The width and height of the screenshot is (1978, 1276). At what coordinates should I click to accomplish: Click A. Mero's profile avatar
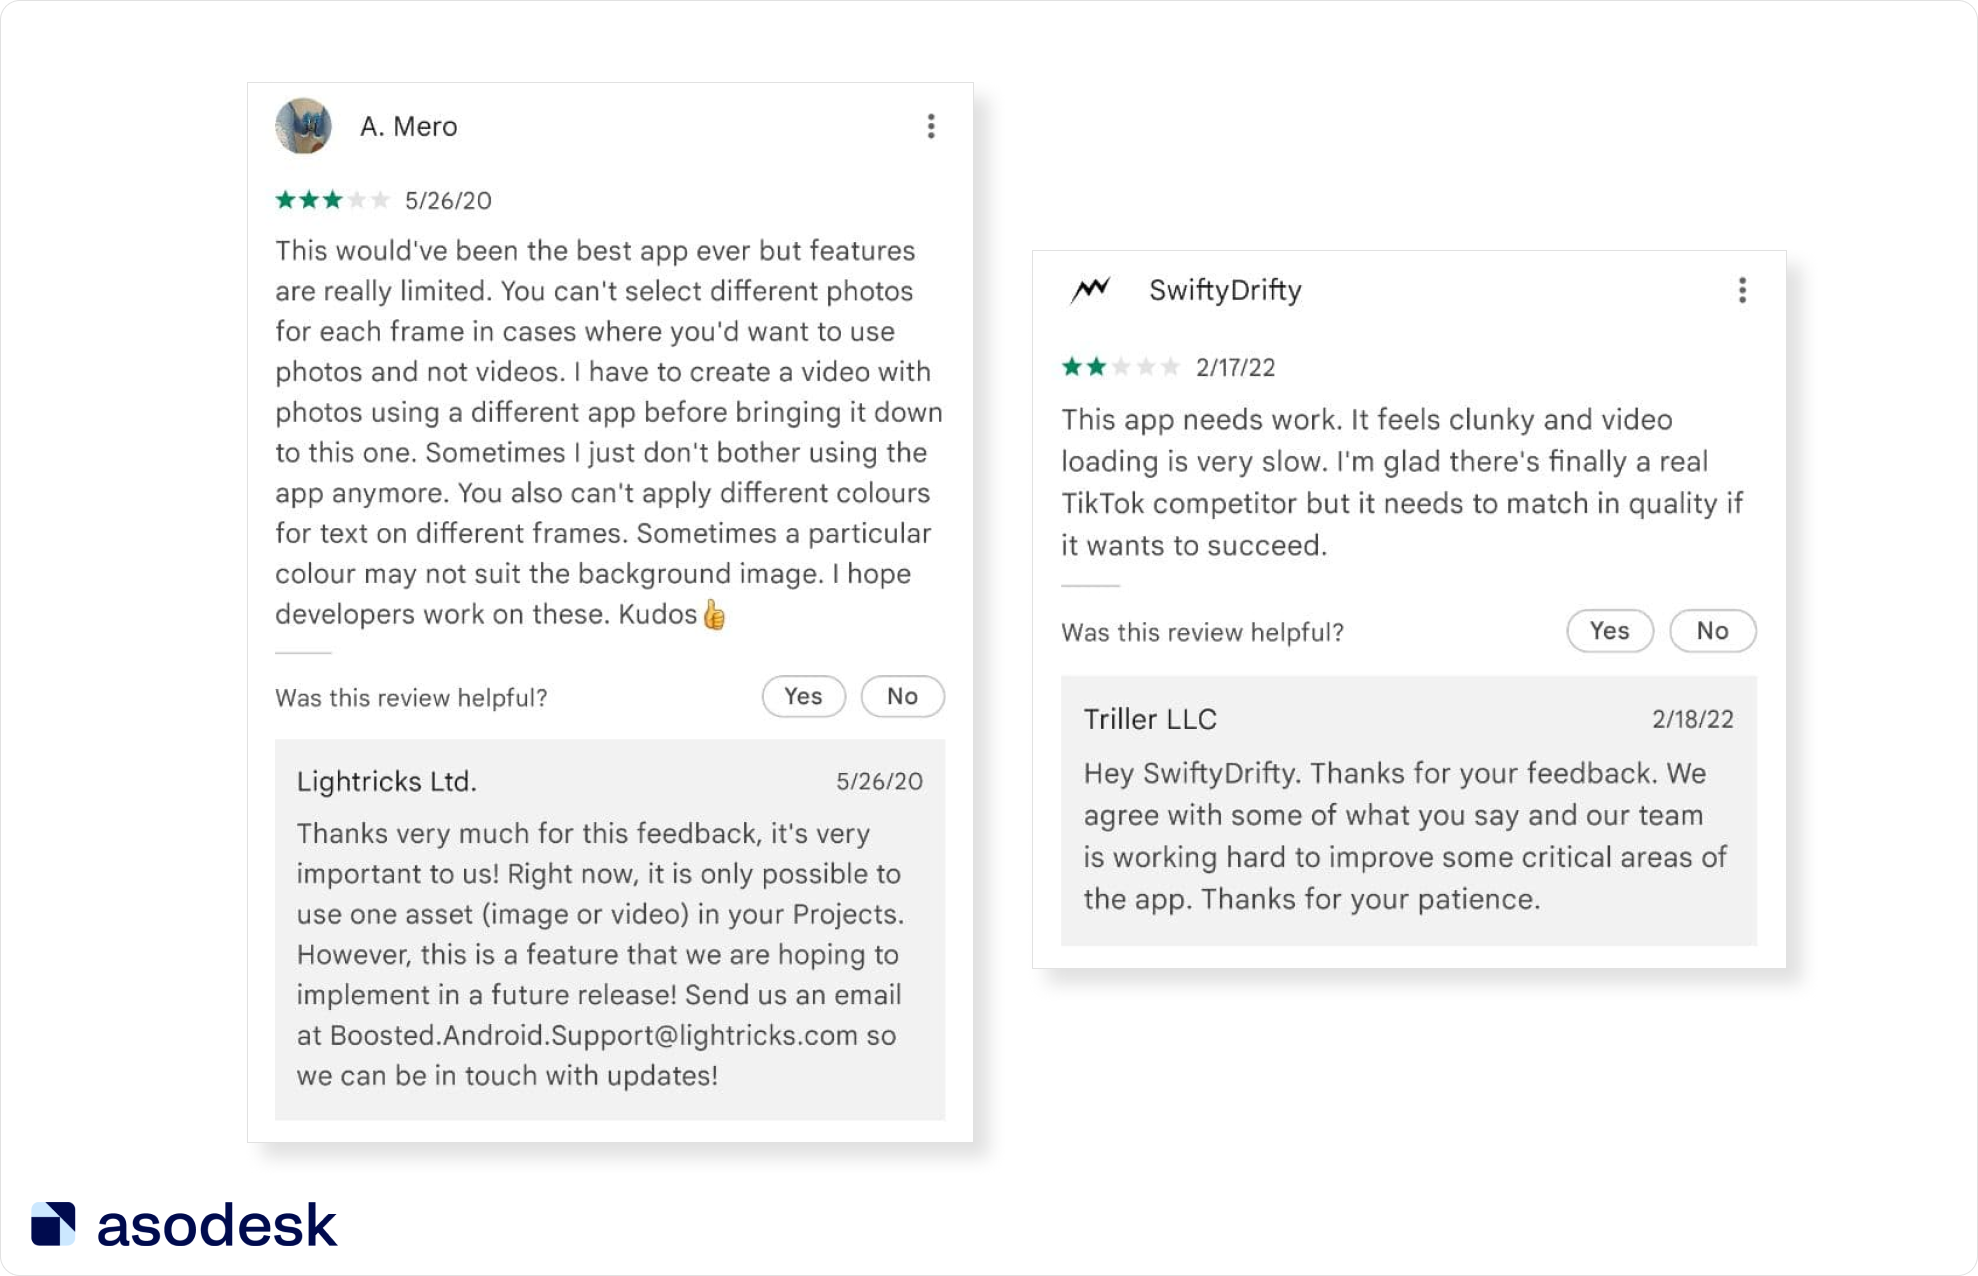(305, 125)
